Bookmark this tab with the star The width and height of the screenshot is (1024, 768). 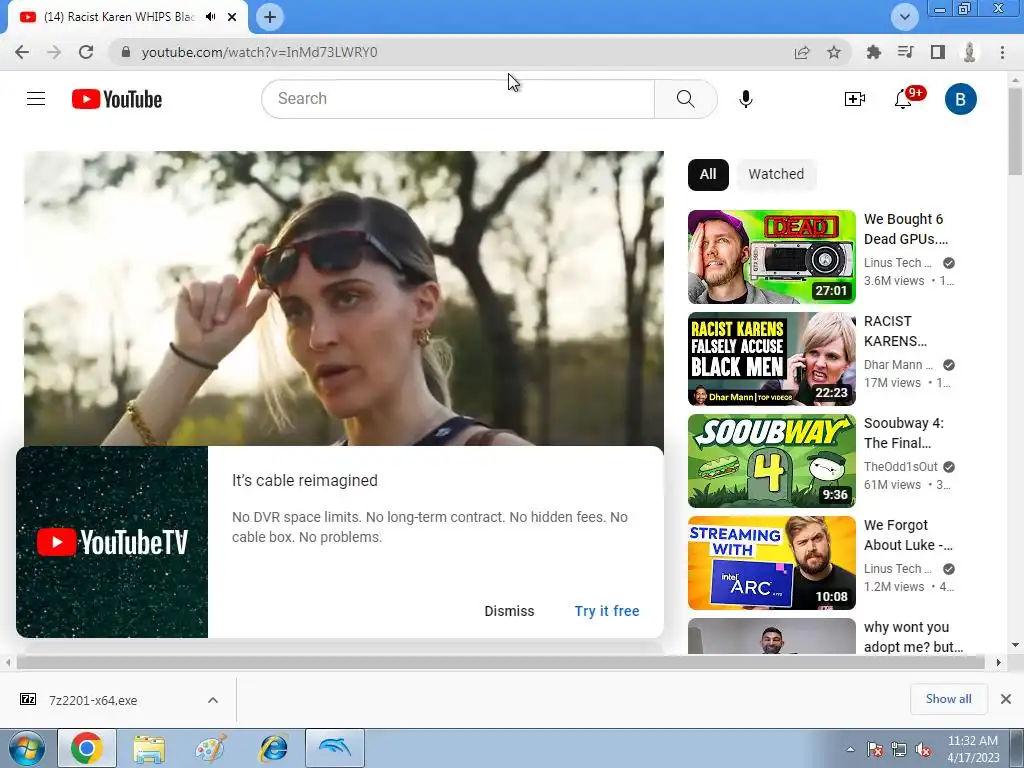pyautogui.click(x=833, y=52)
